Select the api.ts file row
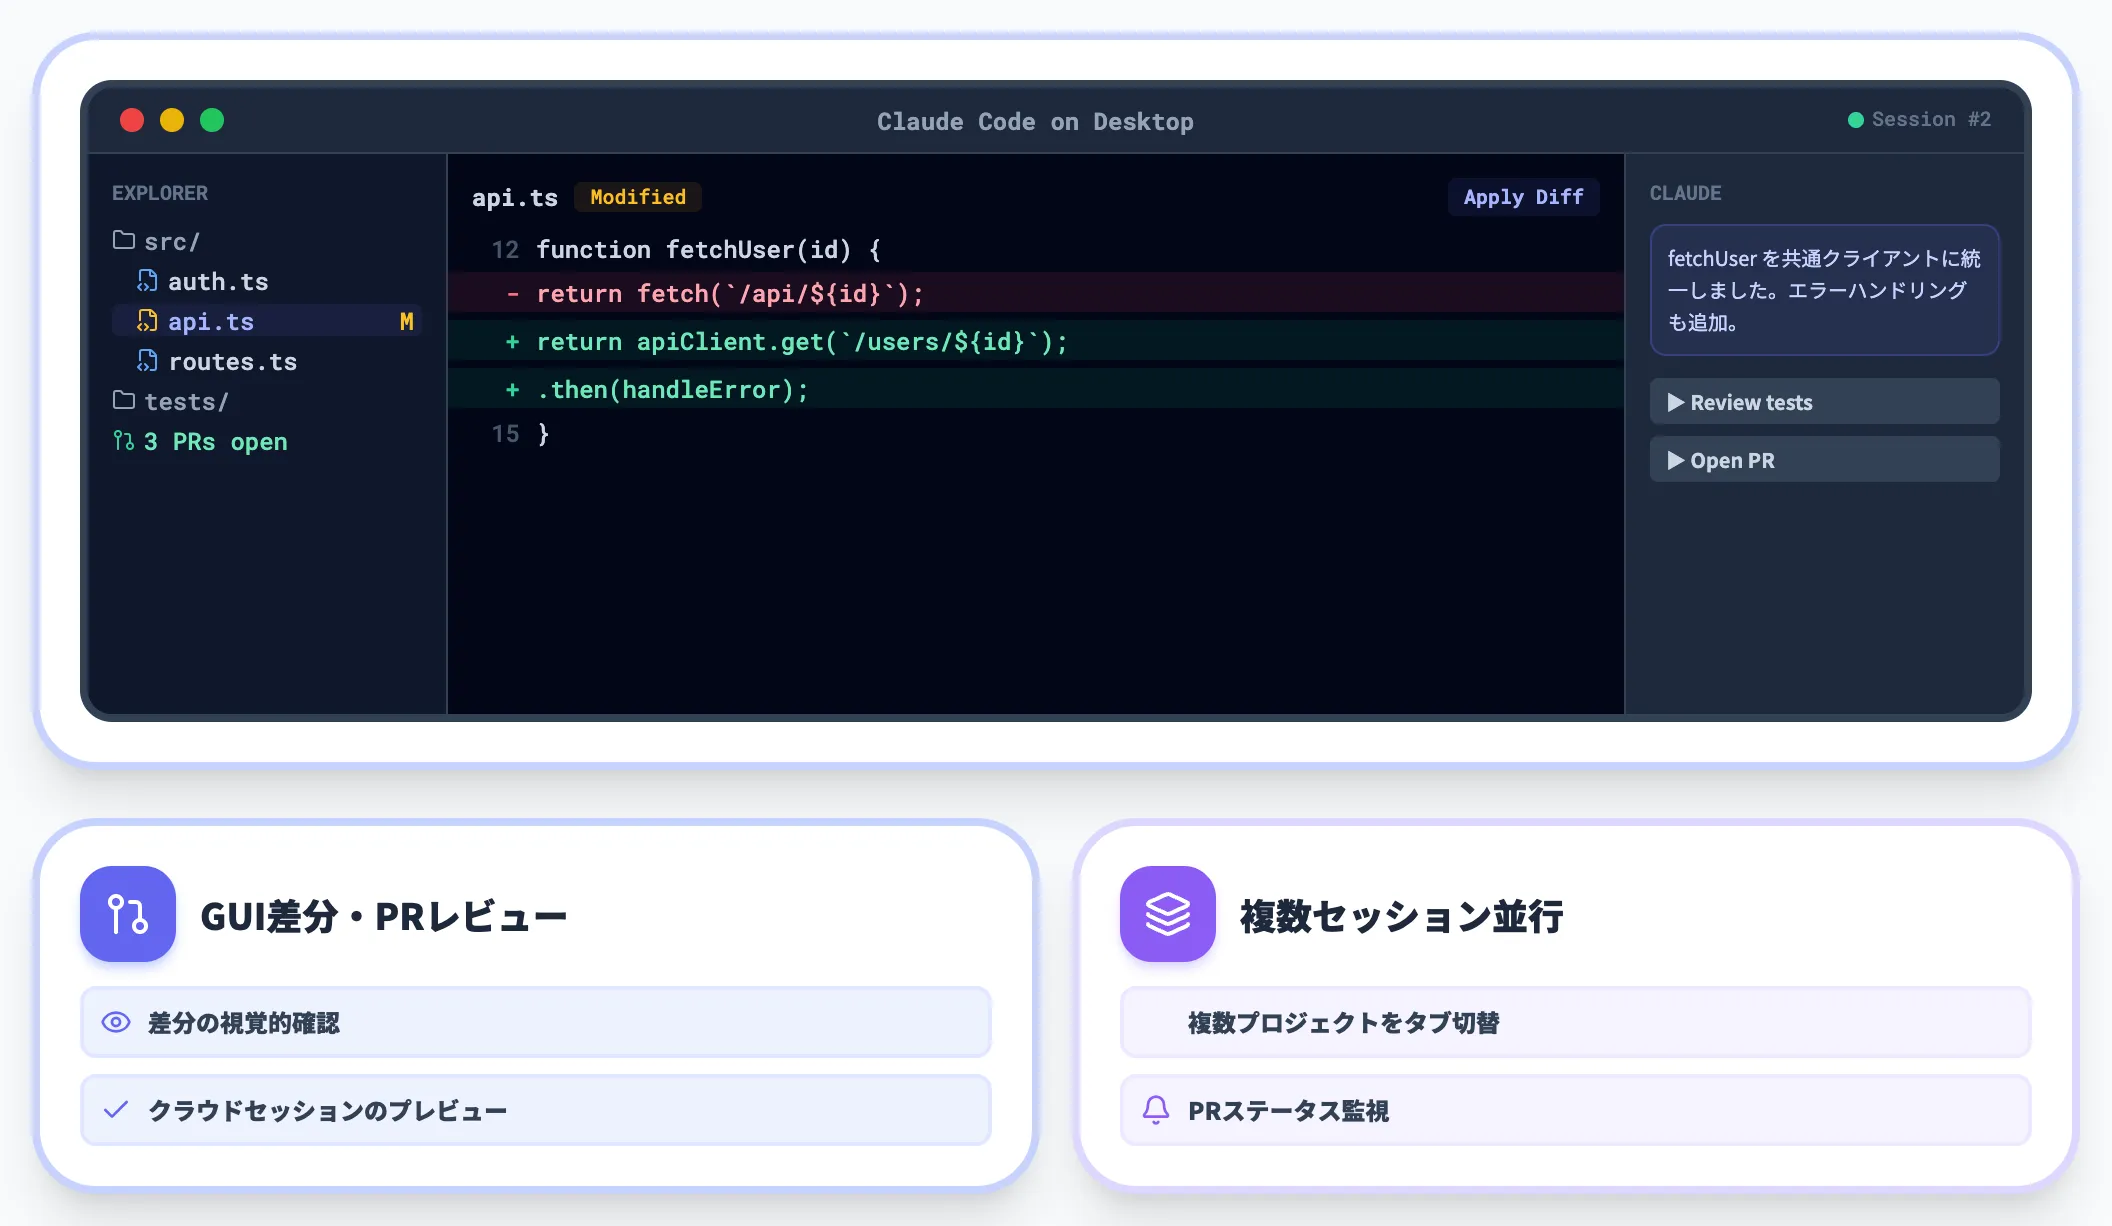Screen dimensions: 2112x1226 266,321
